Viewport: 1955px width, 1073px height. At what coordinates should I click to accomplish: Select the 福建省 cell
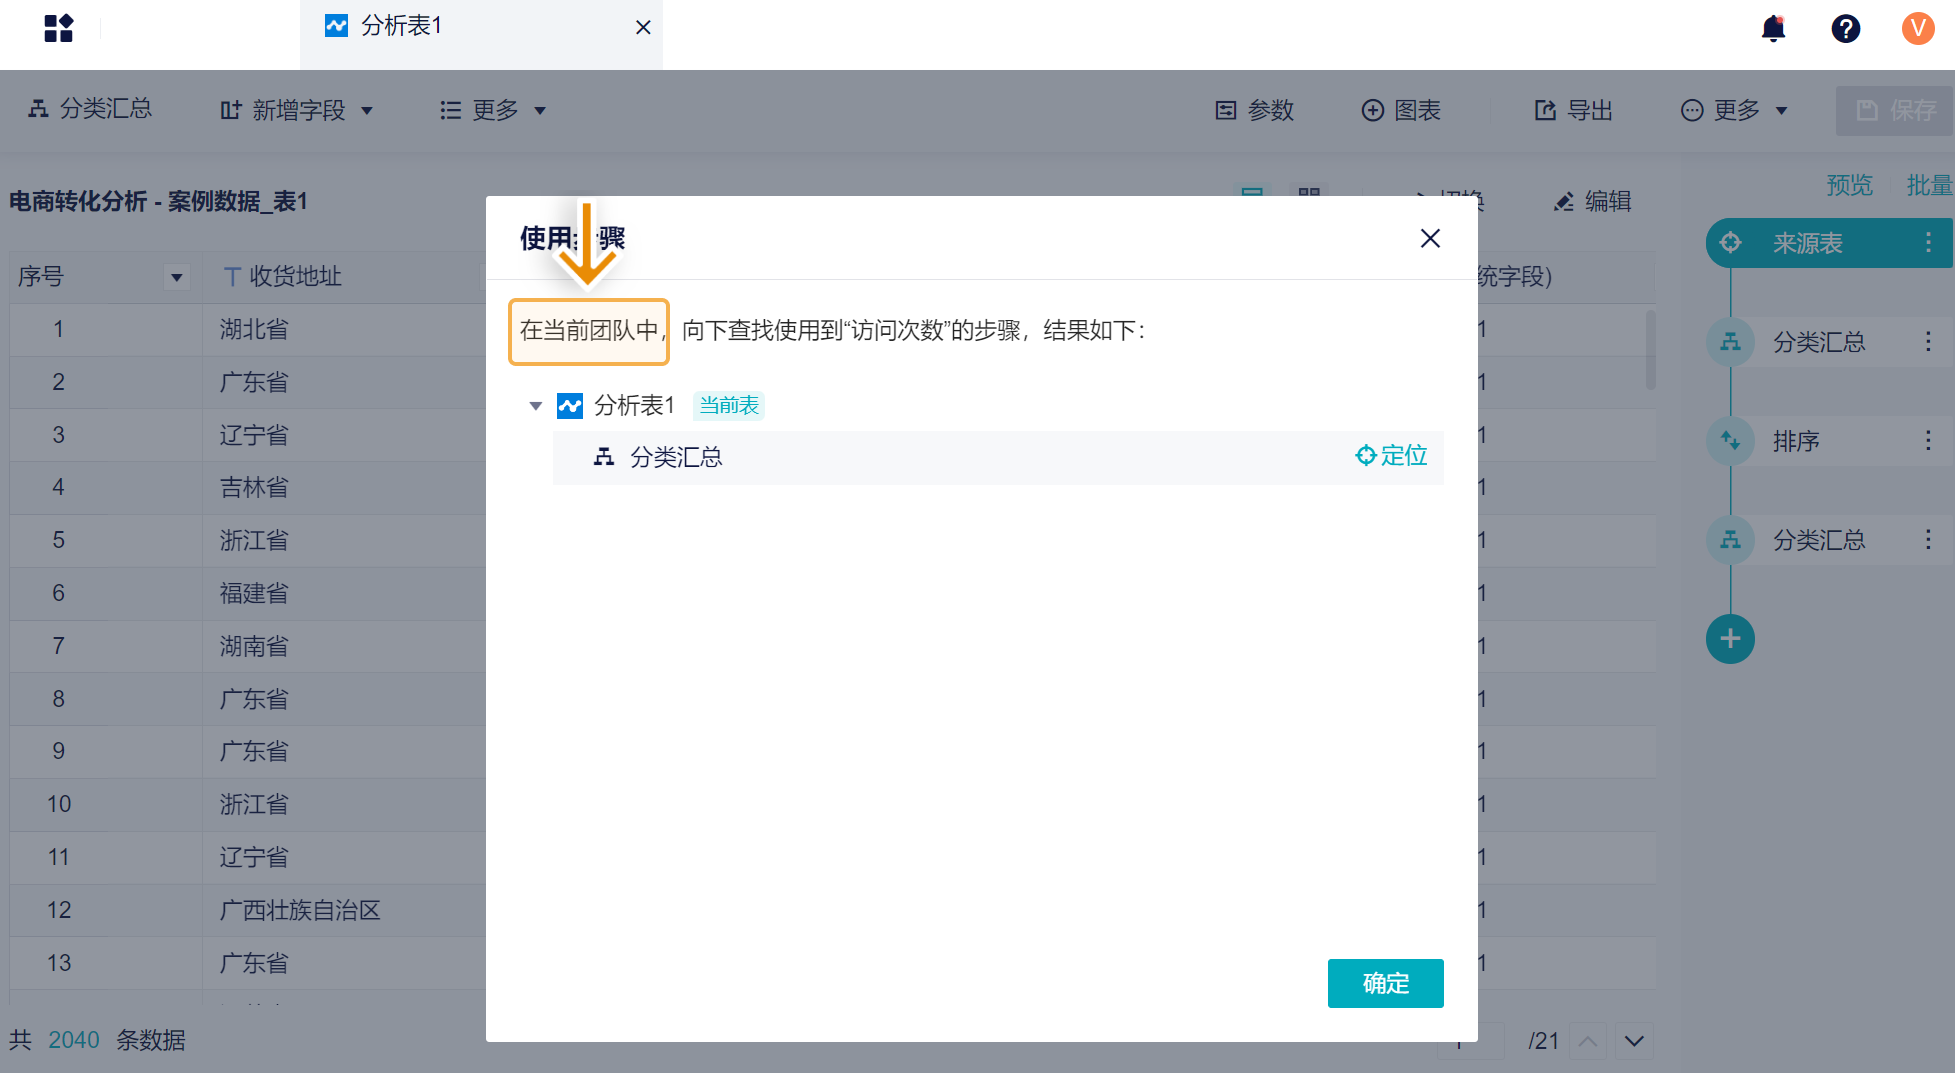254,593
